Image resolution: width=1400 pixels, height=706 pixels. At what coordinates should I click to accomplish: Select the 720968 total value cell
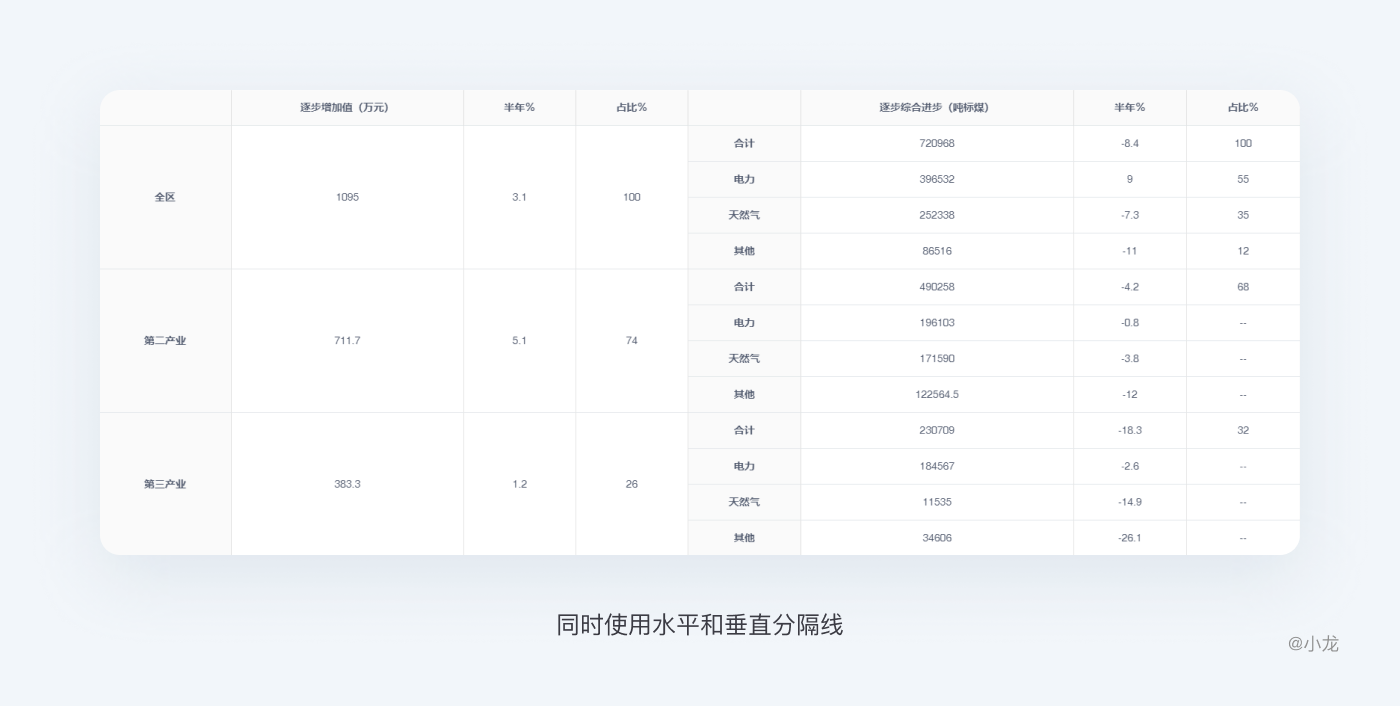click(x=937, y=143)
